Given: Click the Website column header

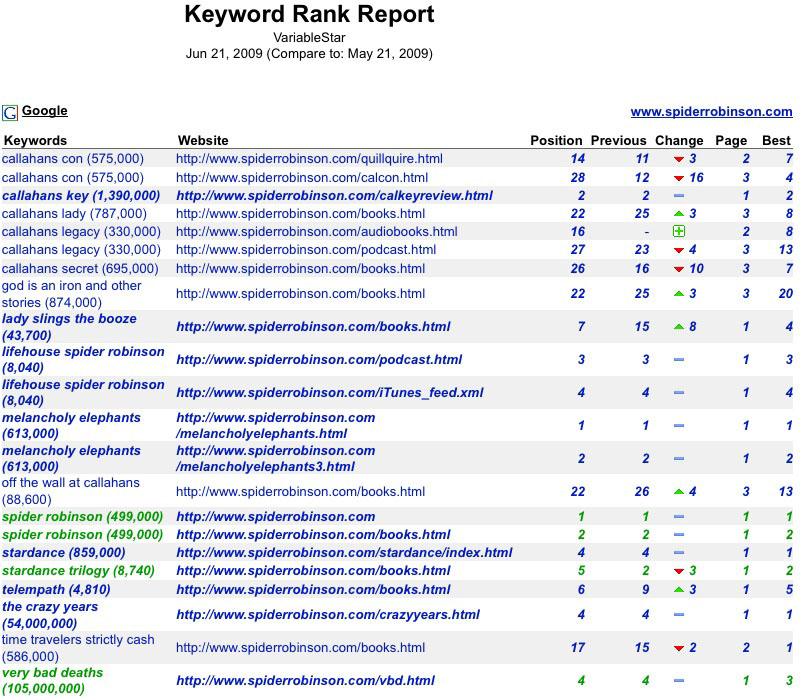Looking at the screenshot, I should [x=203, y=140].
